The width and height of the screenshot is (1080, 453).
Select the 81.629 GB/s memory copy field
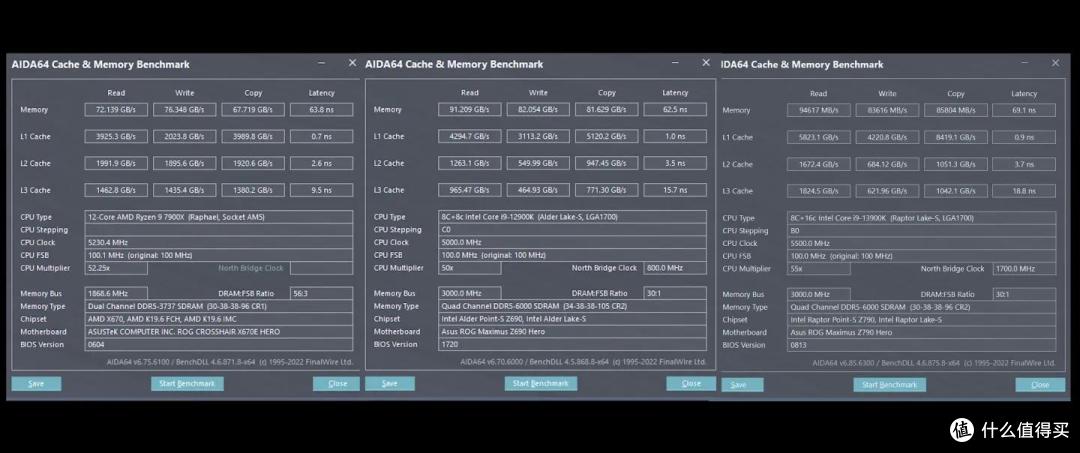coord(607,109)
